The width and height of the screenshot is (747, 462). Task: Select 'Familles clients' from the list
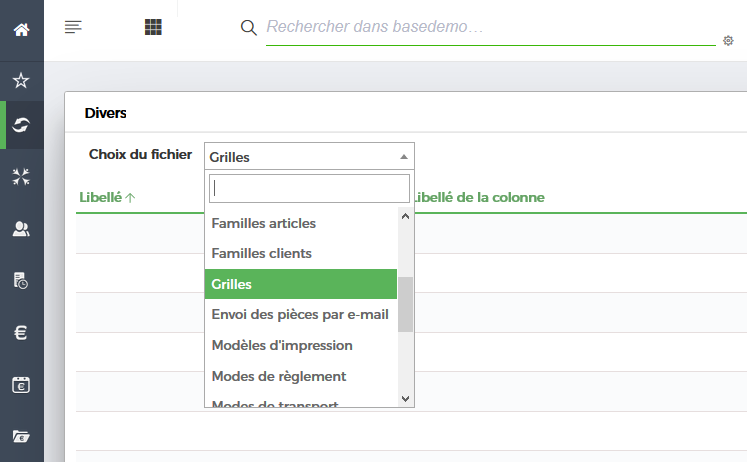[262, 254]
